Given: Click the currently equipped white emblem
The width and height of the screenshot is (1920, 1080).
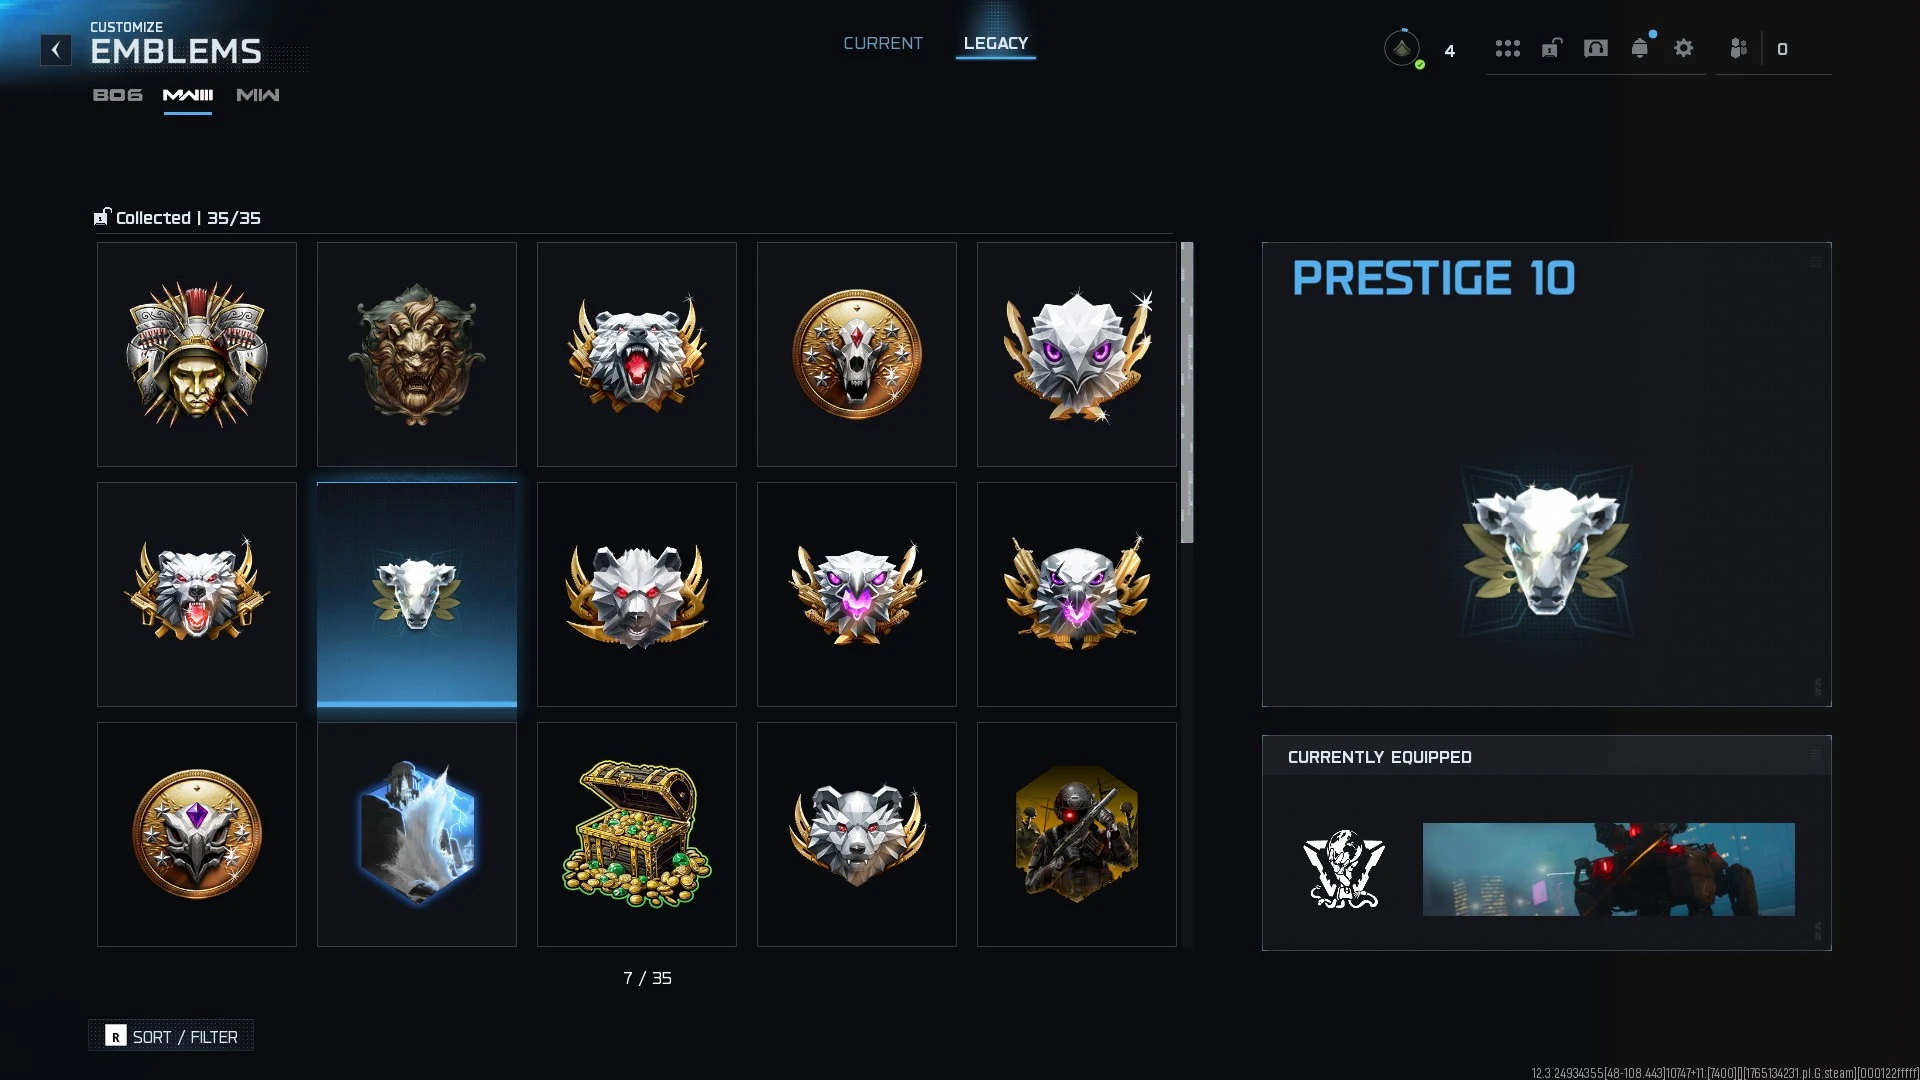Looking at the screenshot, I should point(1345,869).
